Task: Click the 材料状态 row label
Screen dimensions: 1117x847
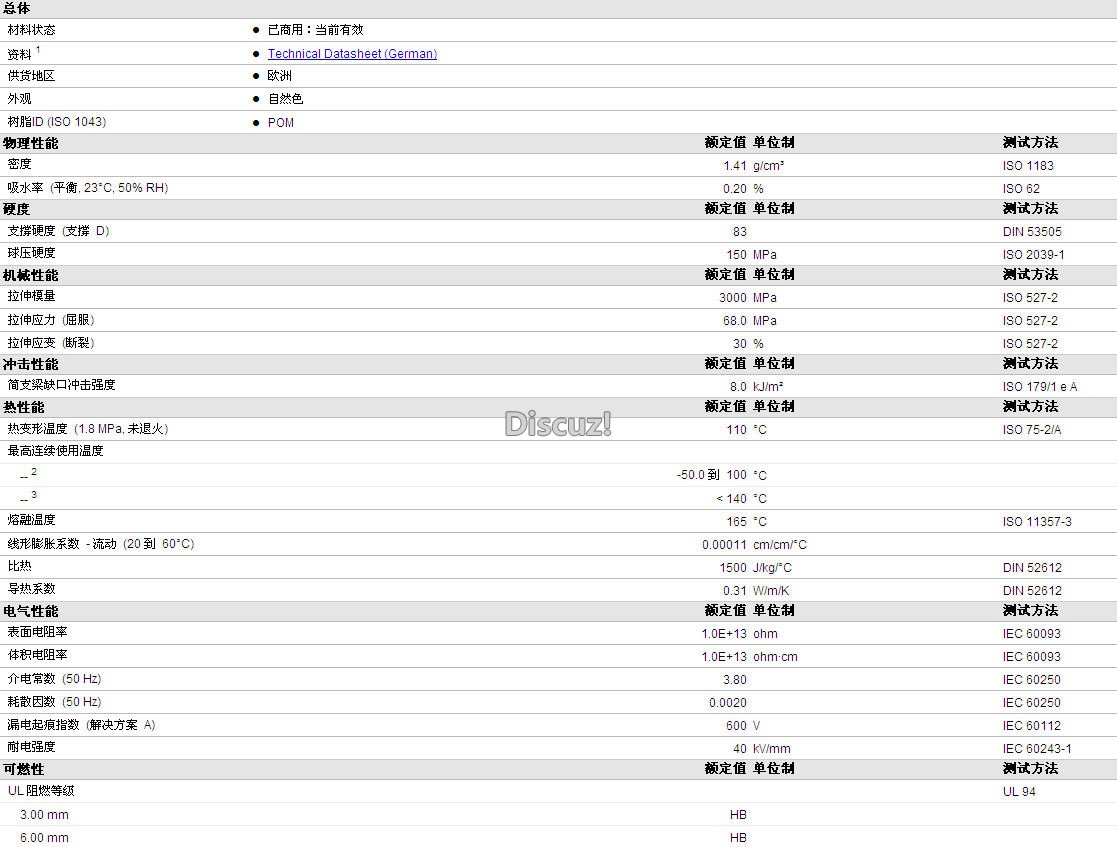Action: pos(31,30)
